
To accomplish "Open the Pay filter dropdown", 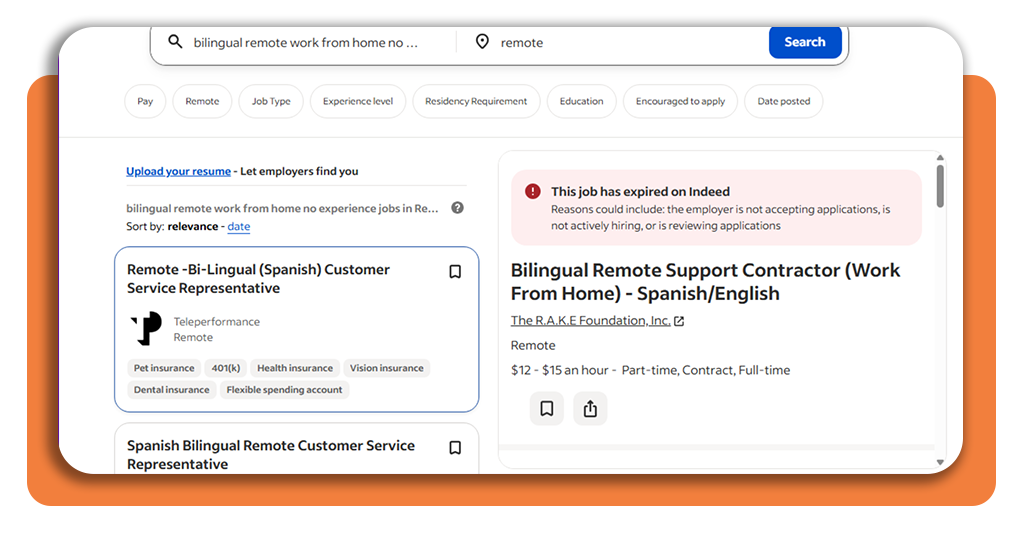I will click(x=145, y=101).
